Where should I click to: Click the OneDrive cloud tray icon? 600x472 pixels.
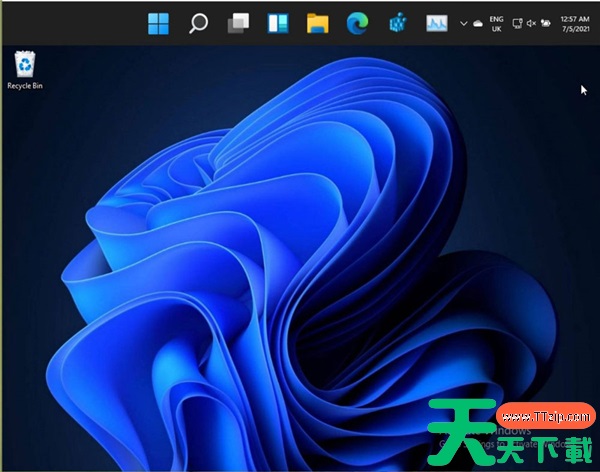tap(478, 22)
